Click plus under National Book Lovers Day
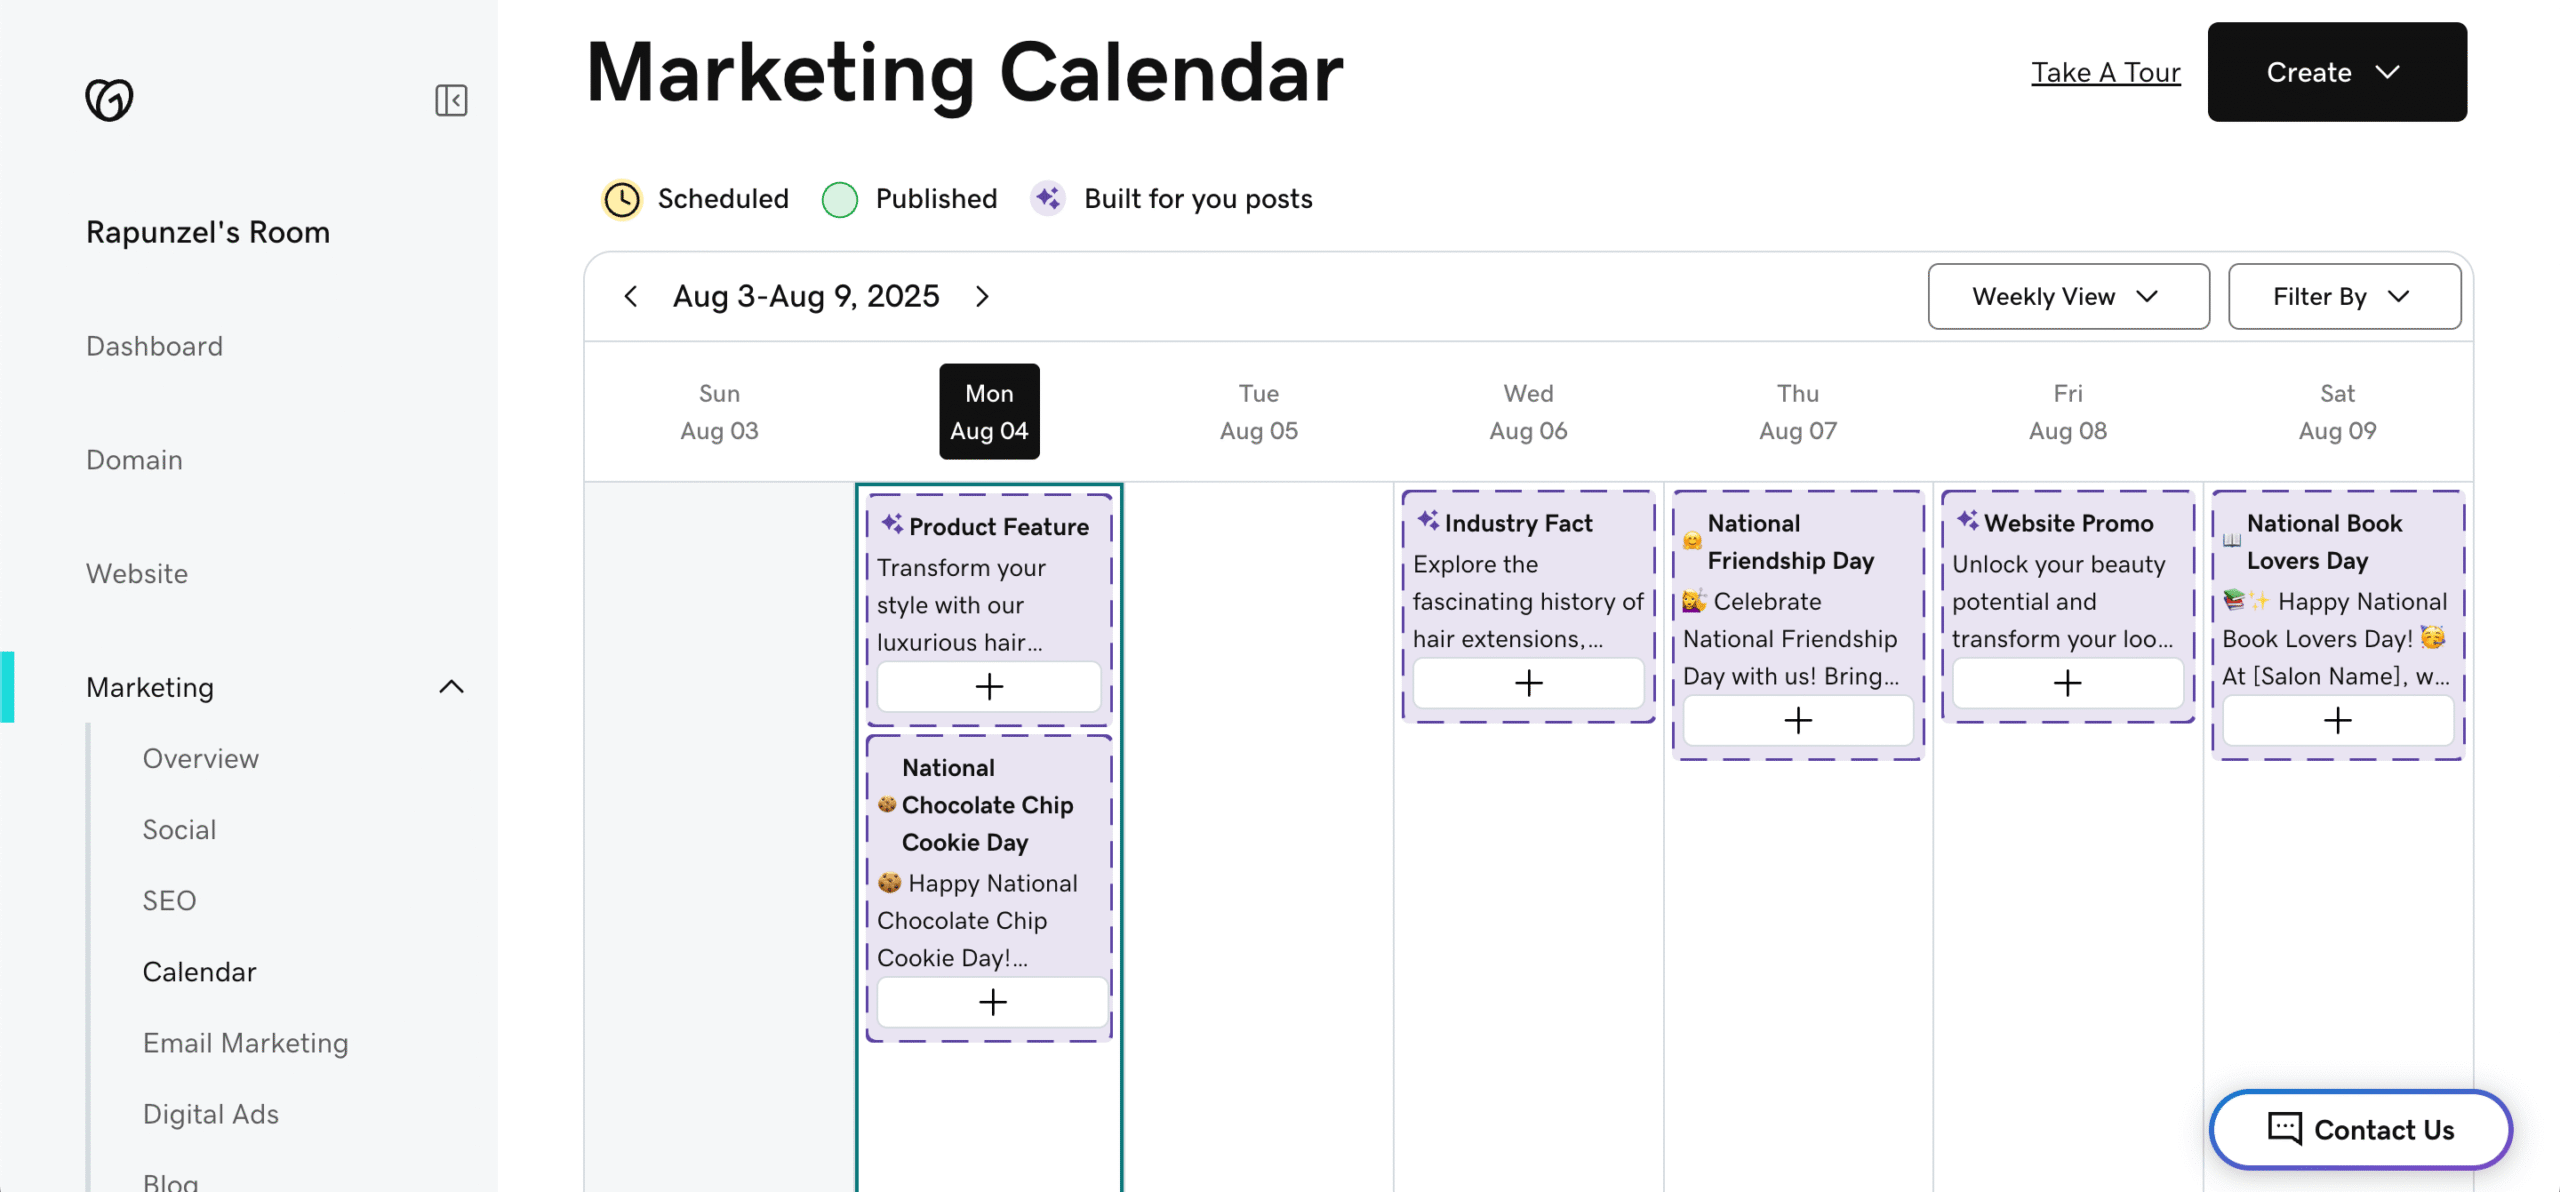The height and width of the screenshot is (1192, 2560). point(2337,720)
